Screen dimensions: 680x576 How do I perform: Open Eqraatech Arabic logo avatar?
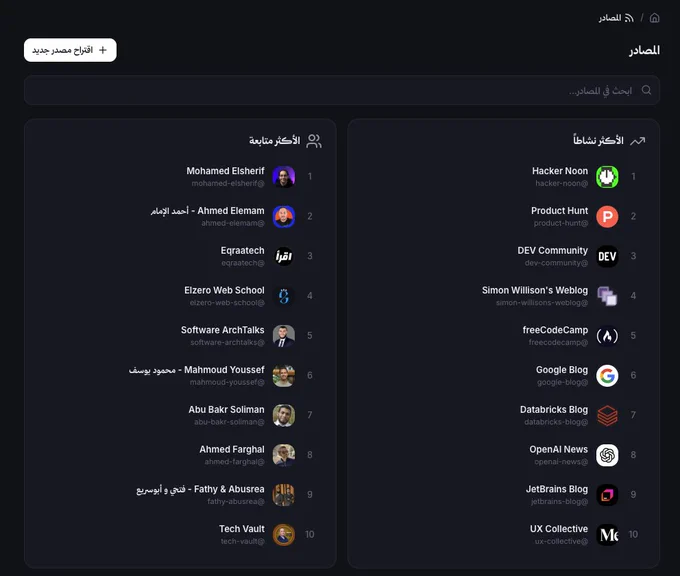pos(284,256)
